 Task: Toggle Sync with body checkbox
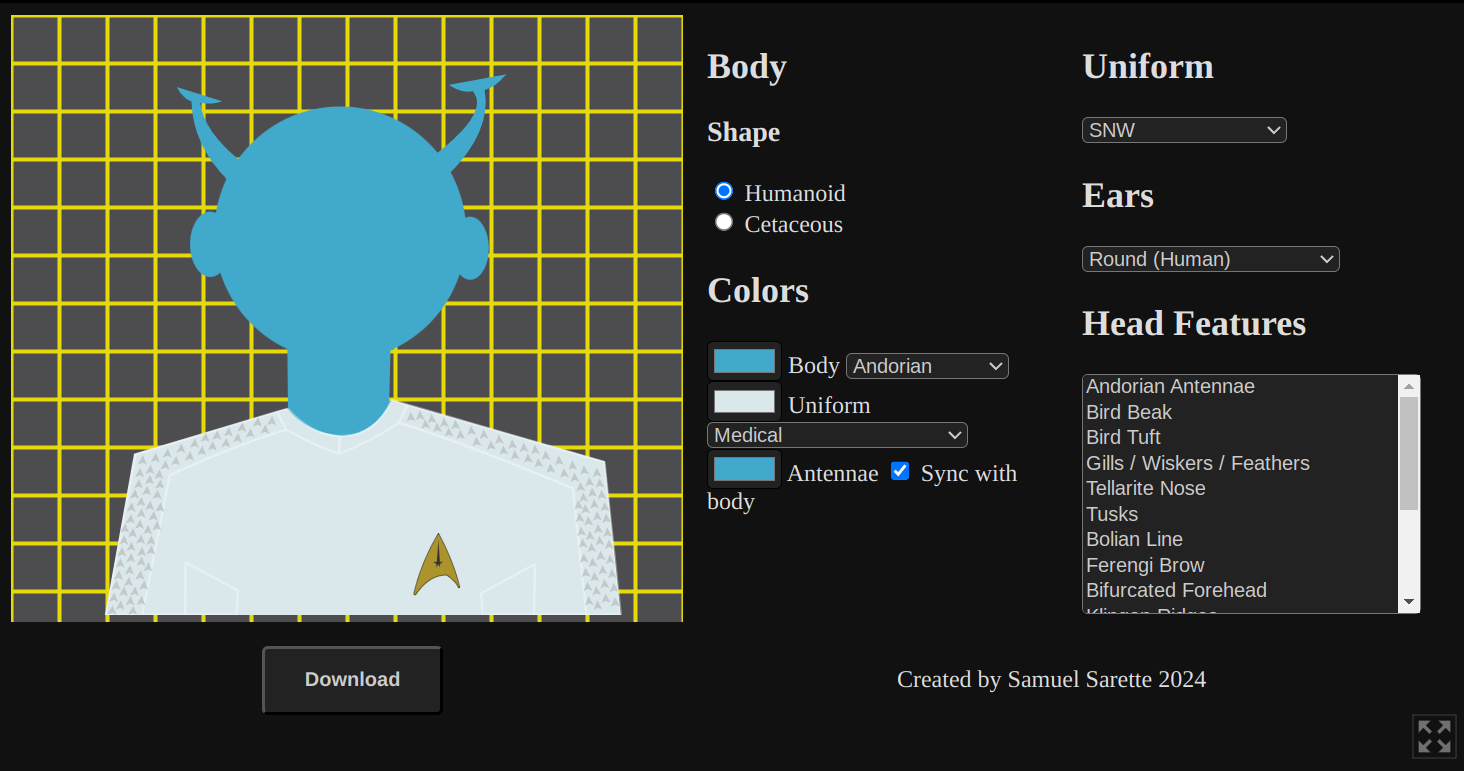coord(900,471)
